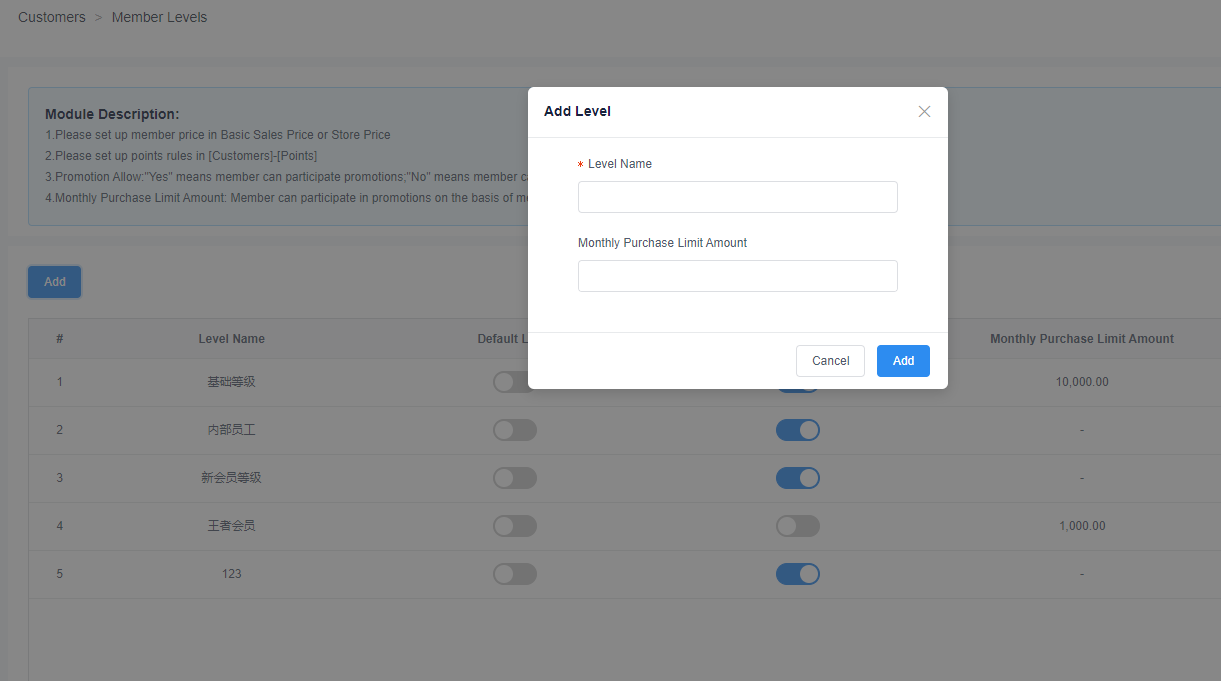This screenshot has width=1221, height=681.
Task: Click Monthly Purchase Limit Amount column header
Action: coord(1081,339)
